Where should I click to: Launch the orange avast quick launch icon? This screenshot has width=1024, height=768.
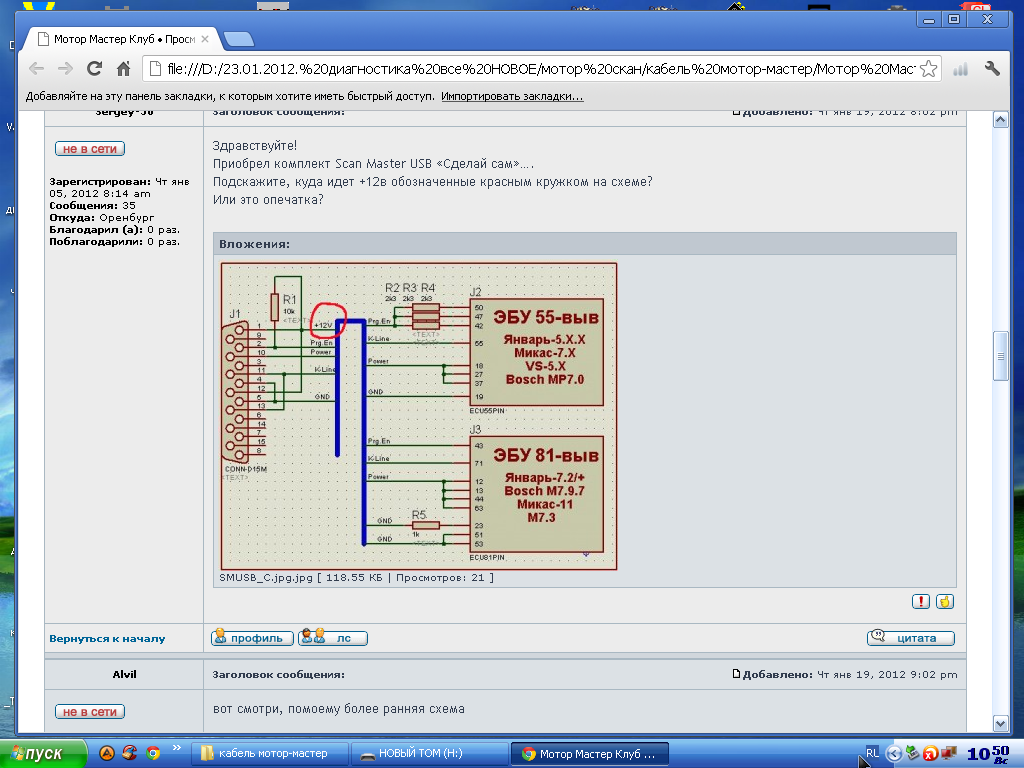point(106,754)
